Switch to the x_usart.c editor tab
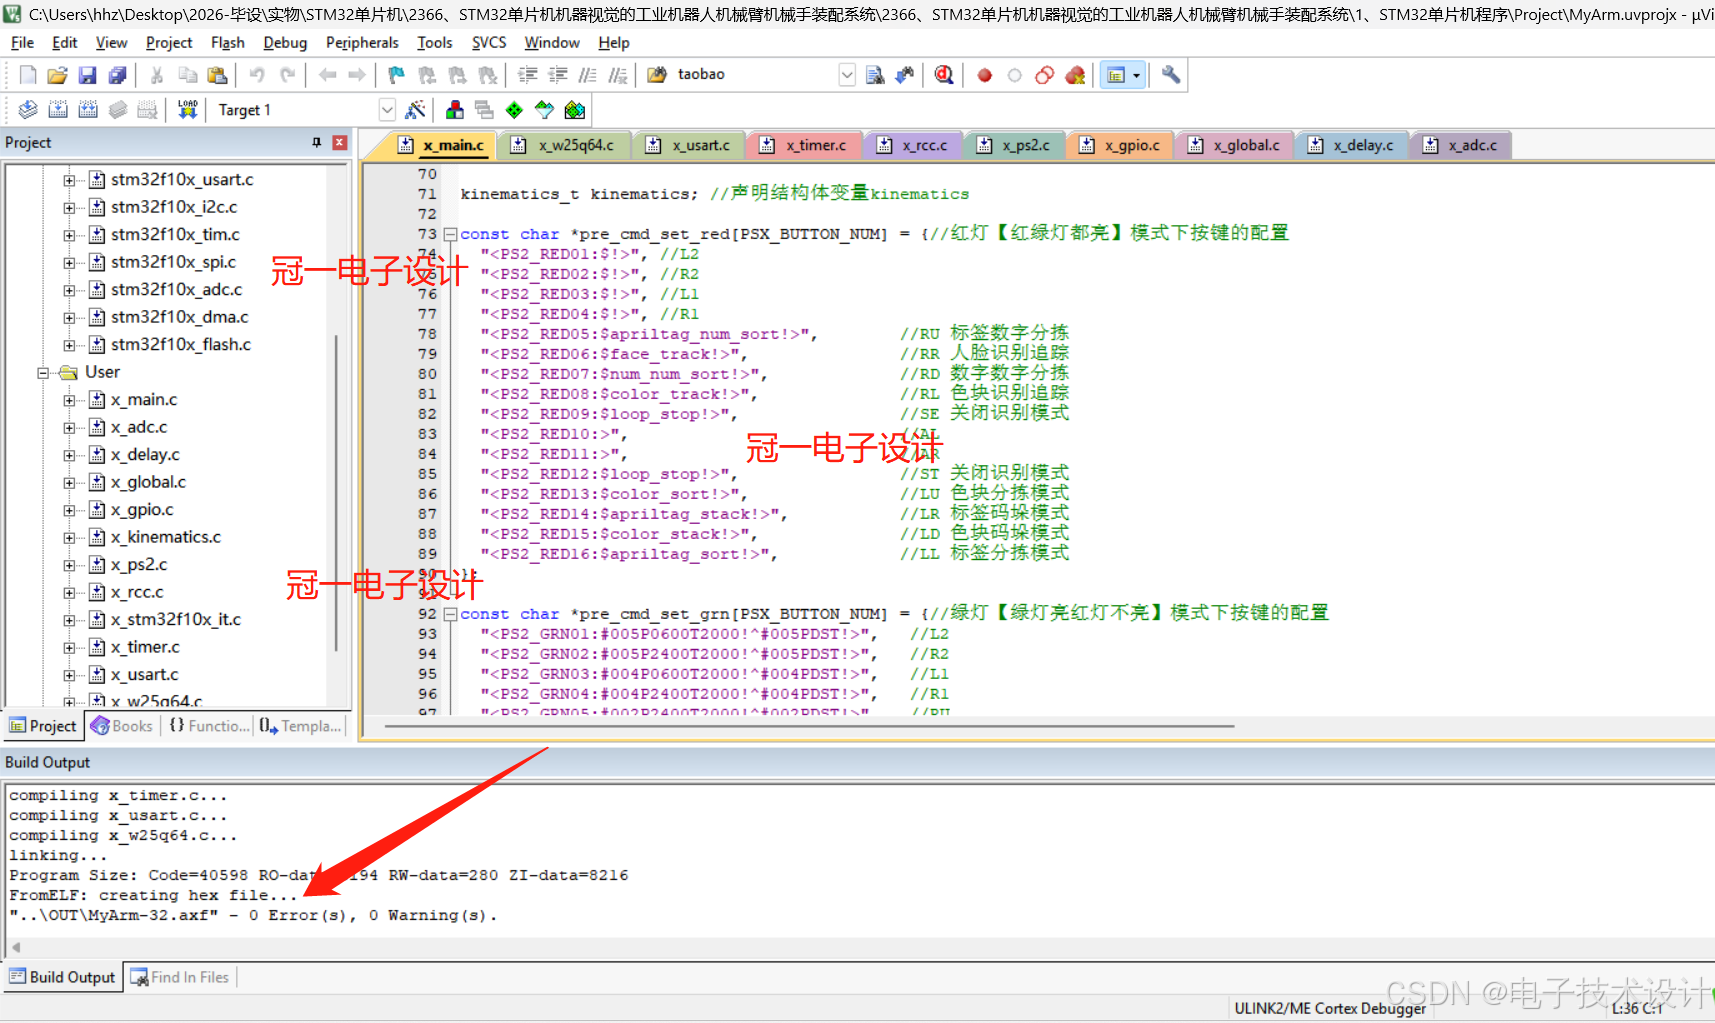Image resolution: width=1715 pixels, height=1023 pixels. pyautogui.click(x=688, y=146)
